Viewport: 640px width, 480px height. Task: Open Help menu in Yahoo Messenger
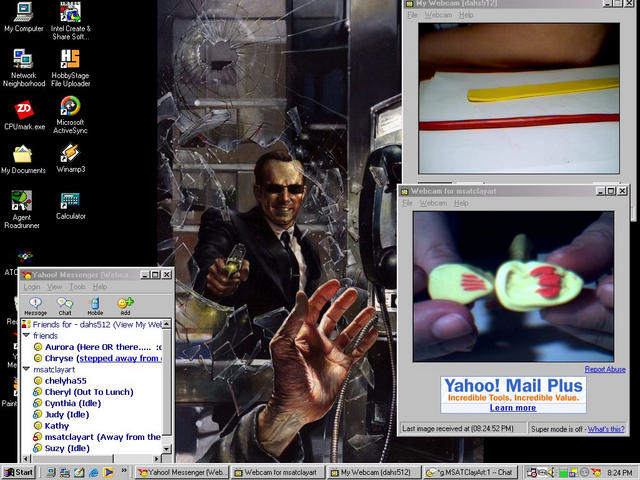[x=100, y=287]
